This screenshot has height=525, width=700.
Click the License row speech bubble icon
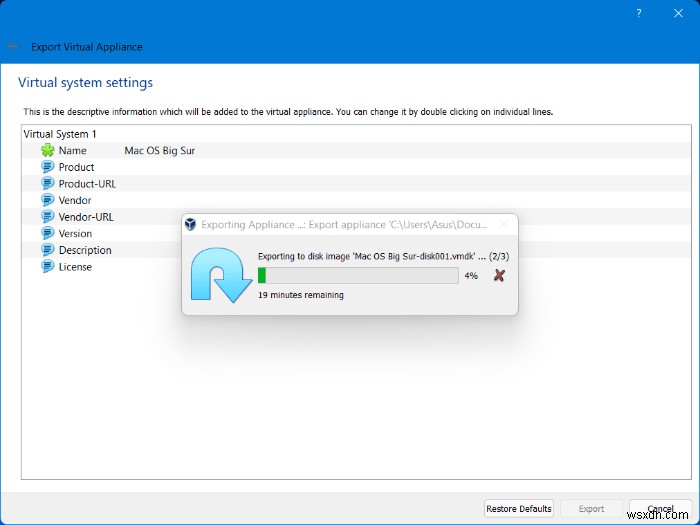[48, 267]
